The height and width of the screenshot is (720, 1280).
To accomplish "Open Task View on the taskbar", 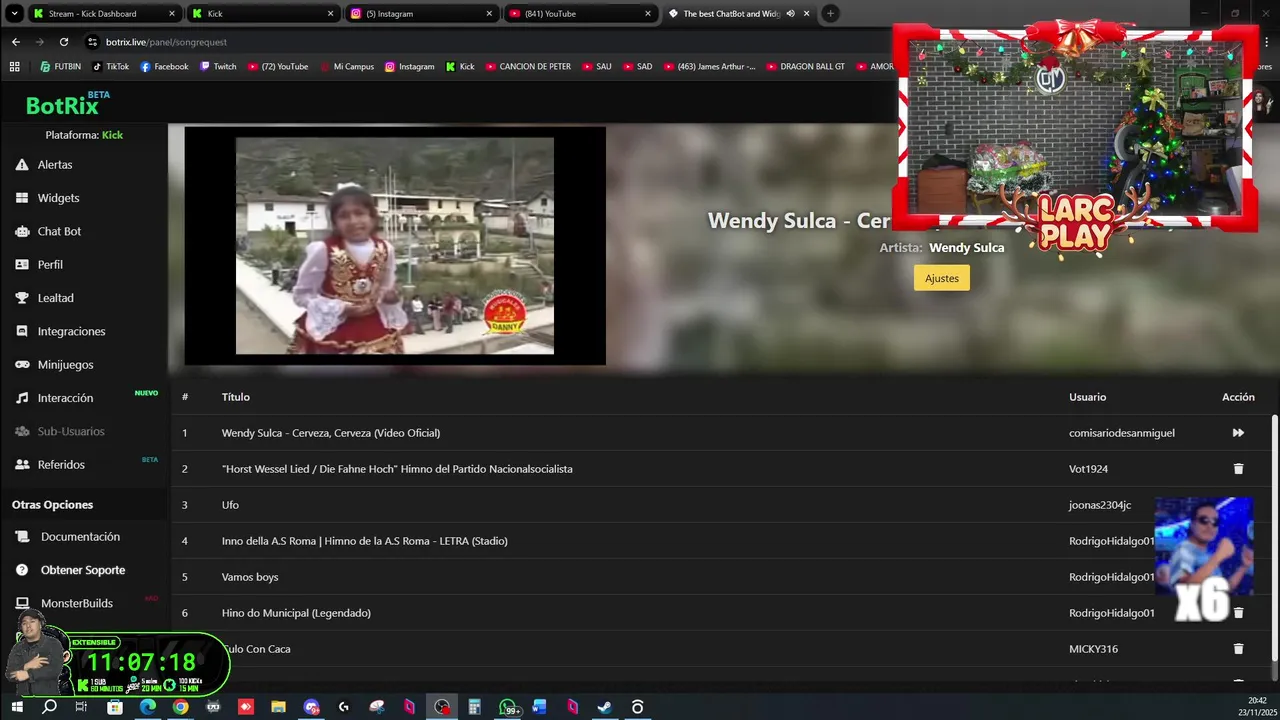I will tap(82, 707).
